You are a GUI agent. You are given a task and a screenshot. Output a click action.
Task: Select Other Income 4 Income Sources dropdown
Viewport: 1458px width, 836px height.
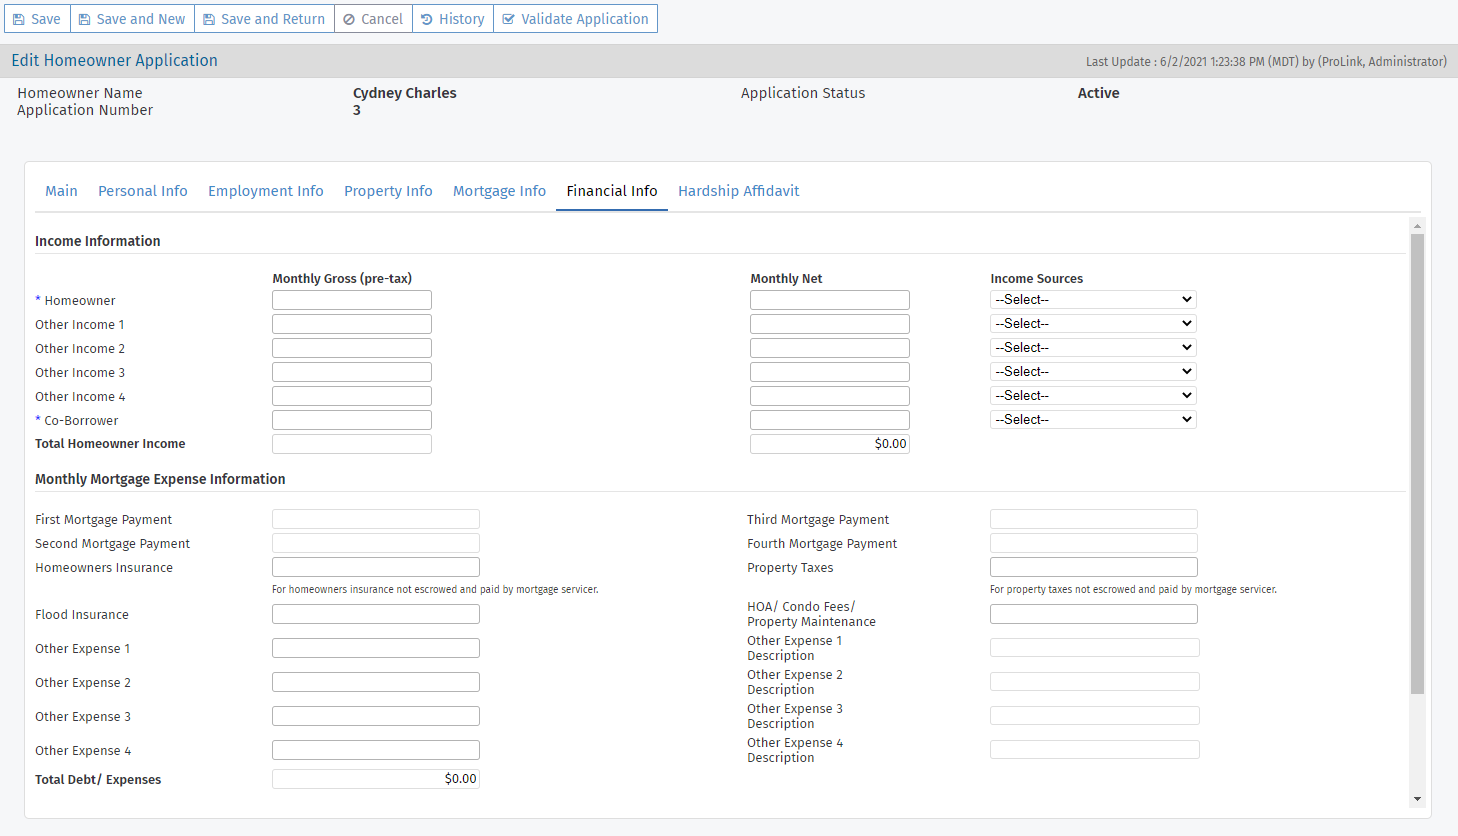[1093, 396]
